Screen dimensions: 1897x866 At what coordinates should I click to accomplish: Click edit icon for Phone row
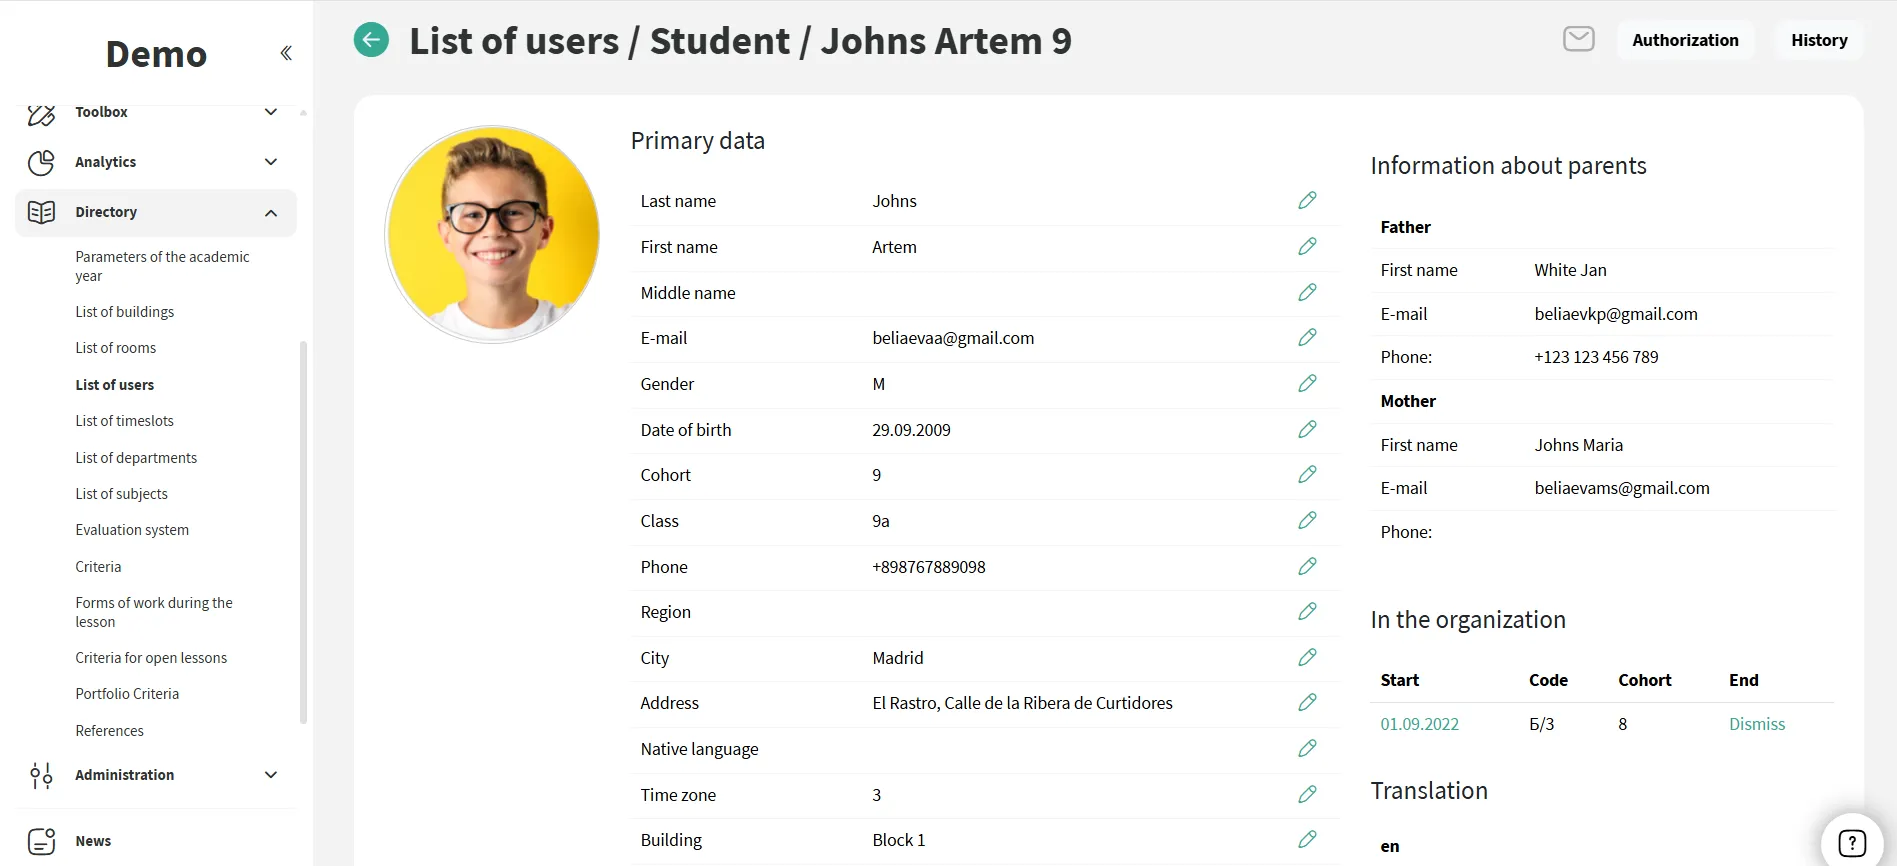[x=1306, y=567]
